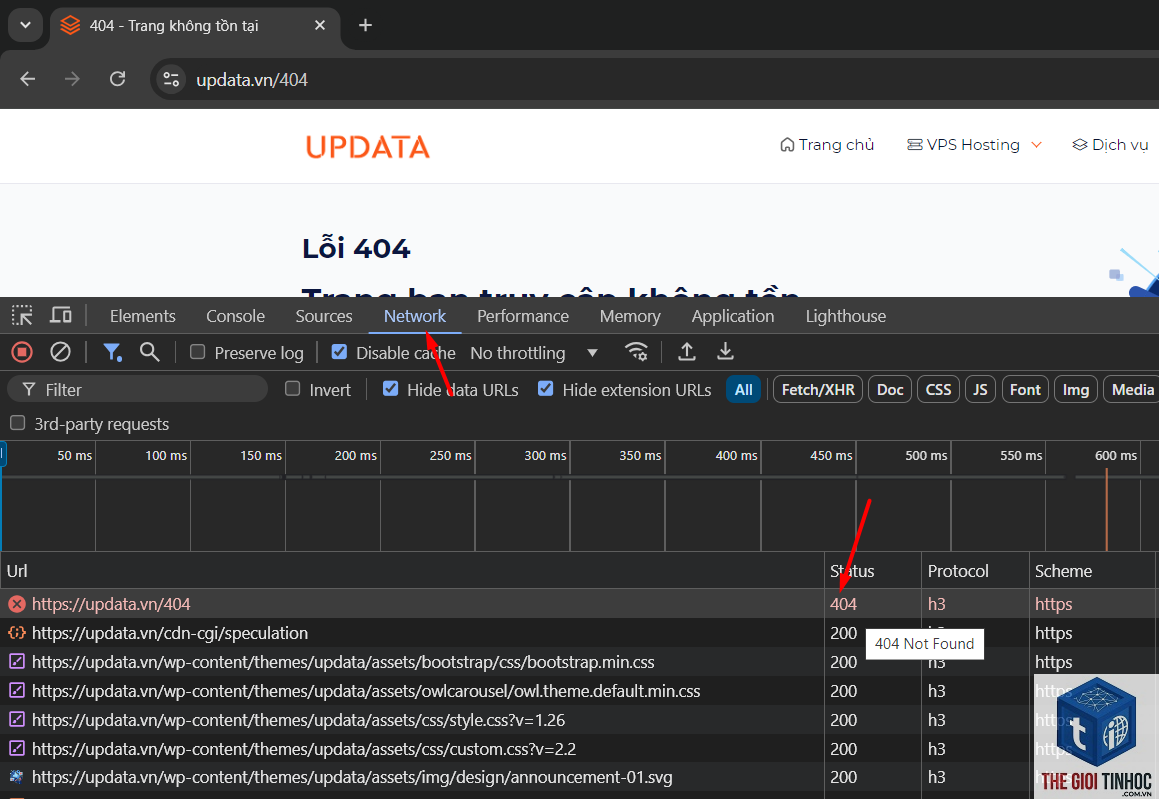Open the Memory panel tab
This screenshot has width=1159, height=799.
(x=630, y=316)
